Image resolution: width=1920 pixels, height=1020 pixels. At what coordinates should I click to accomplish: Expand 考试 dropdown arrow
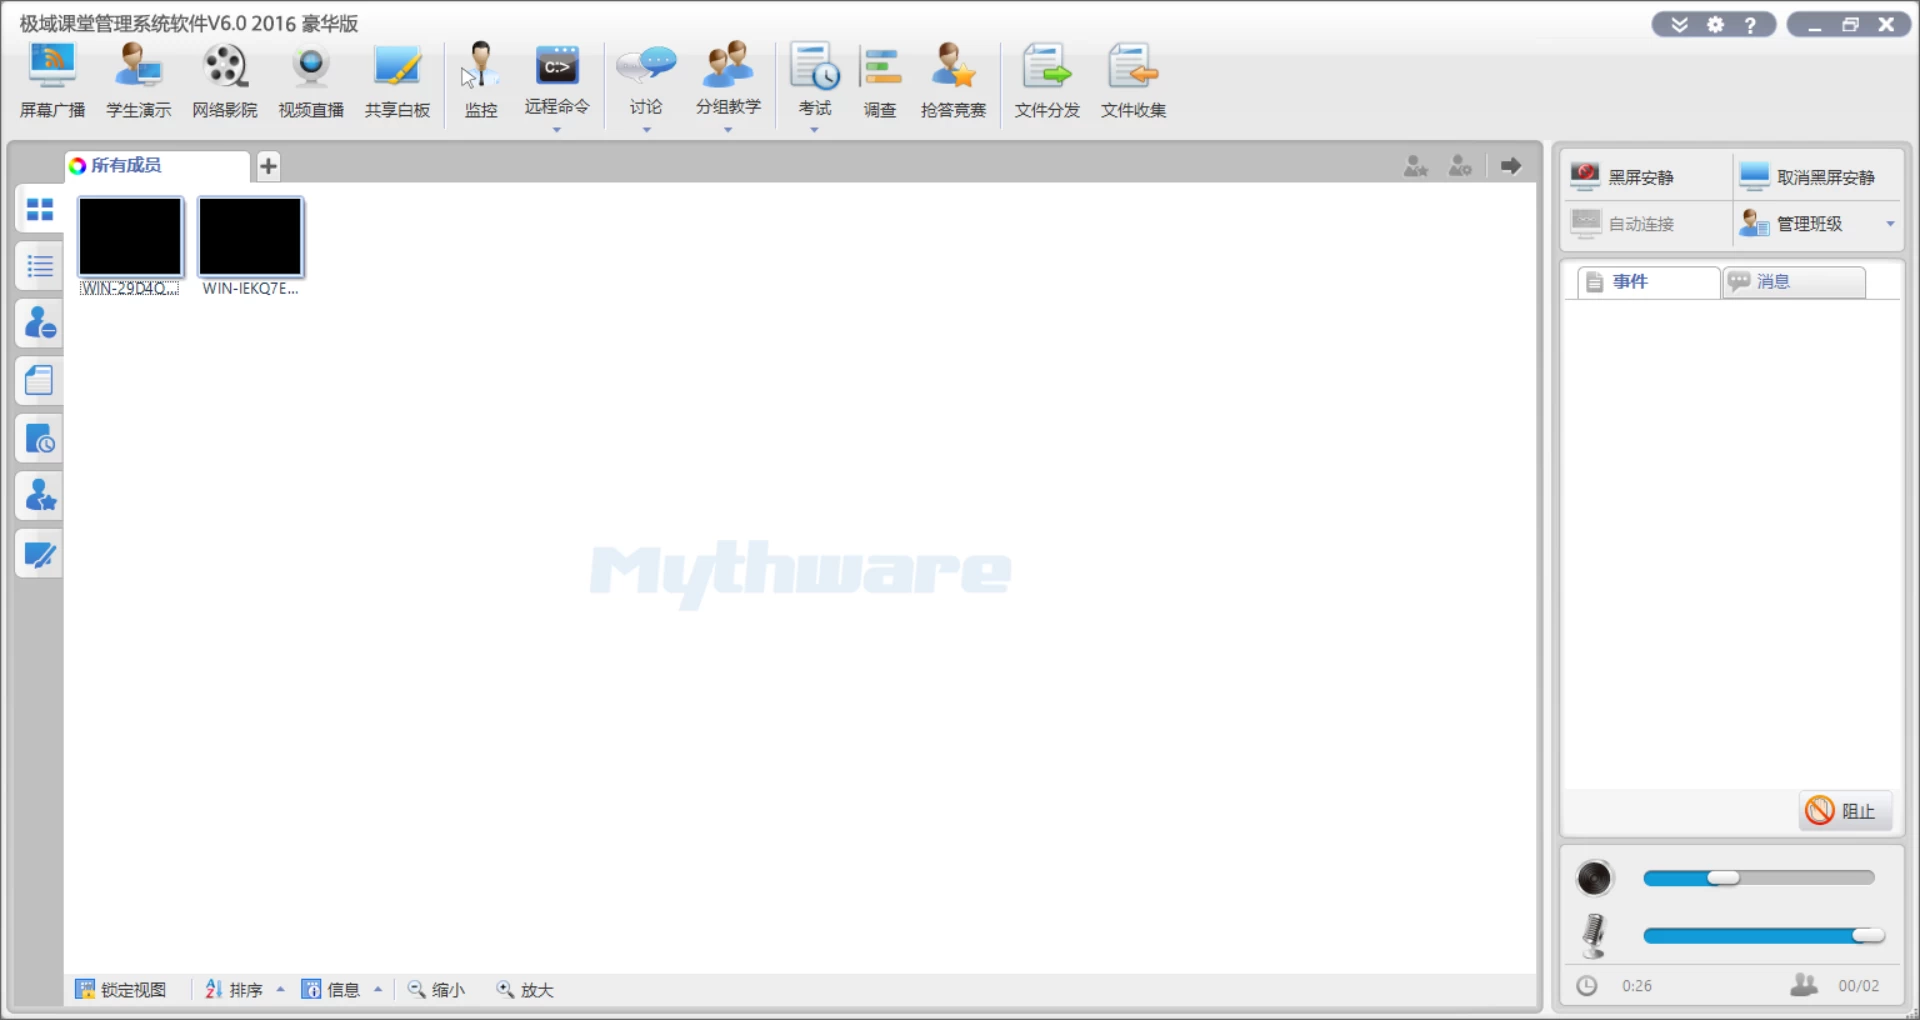(814, 129)
